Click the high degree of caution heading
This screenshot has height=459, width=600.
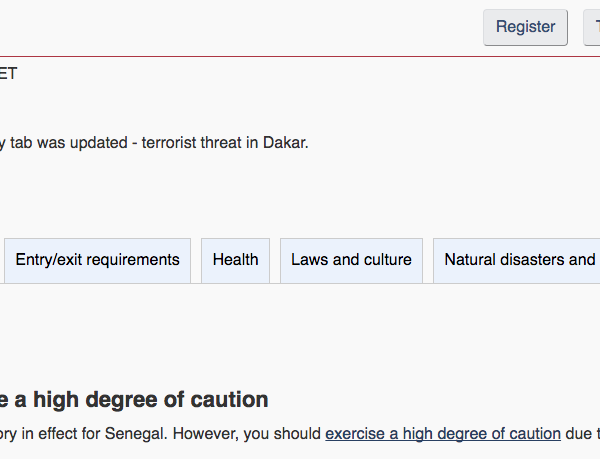coord(134,400)
